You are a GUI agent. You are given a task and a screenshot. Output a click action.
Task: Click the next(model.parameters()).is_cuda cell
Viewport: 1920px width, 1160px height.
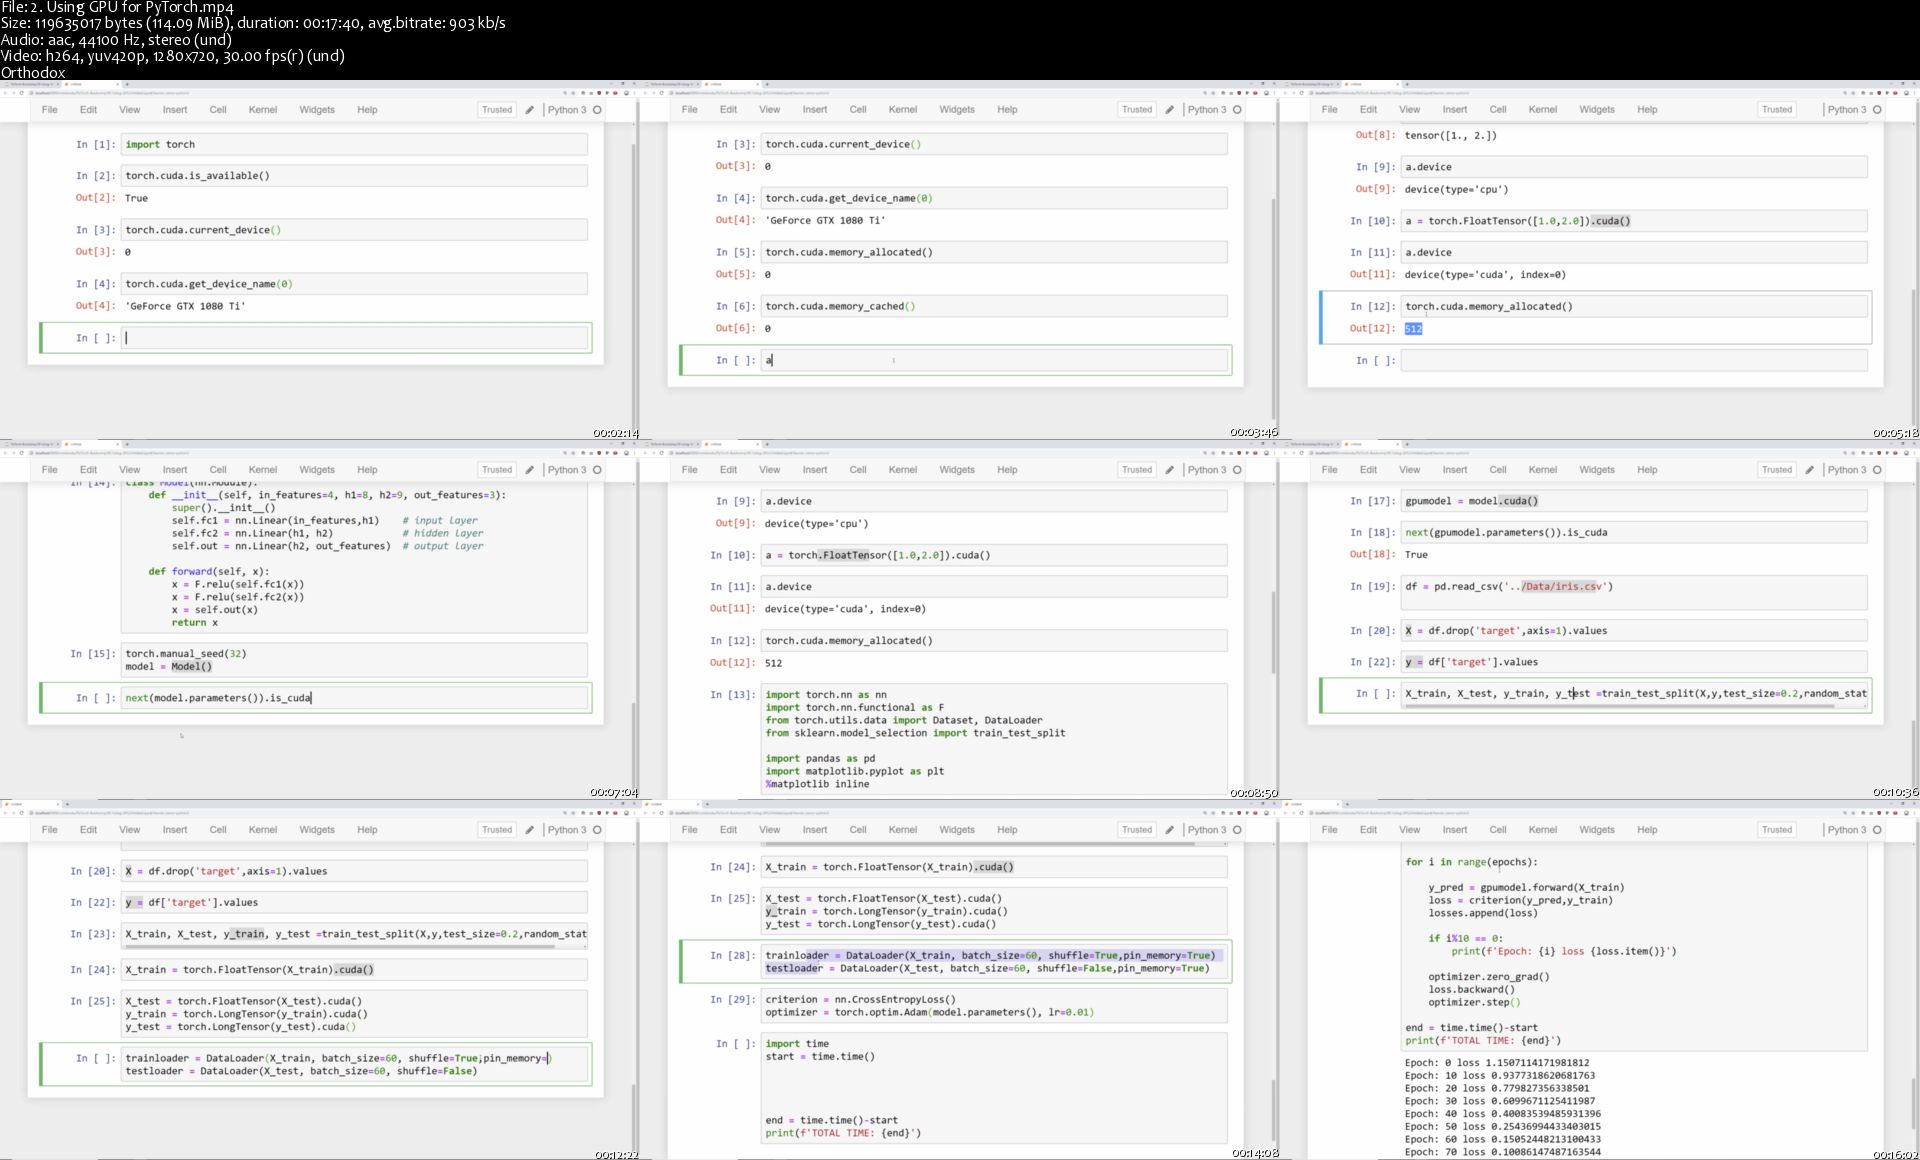354,698
